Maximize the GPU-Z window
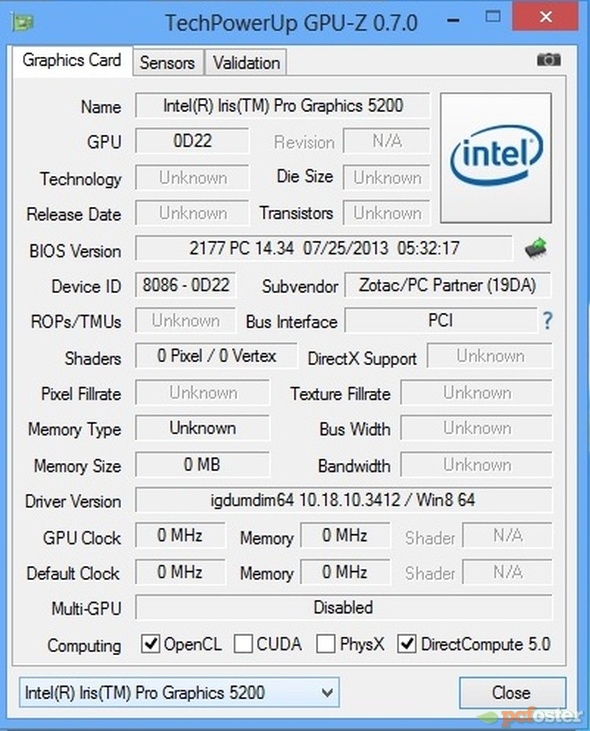The height and width of the screenshot is (731, 590). point(493,17)
